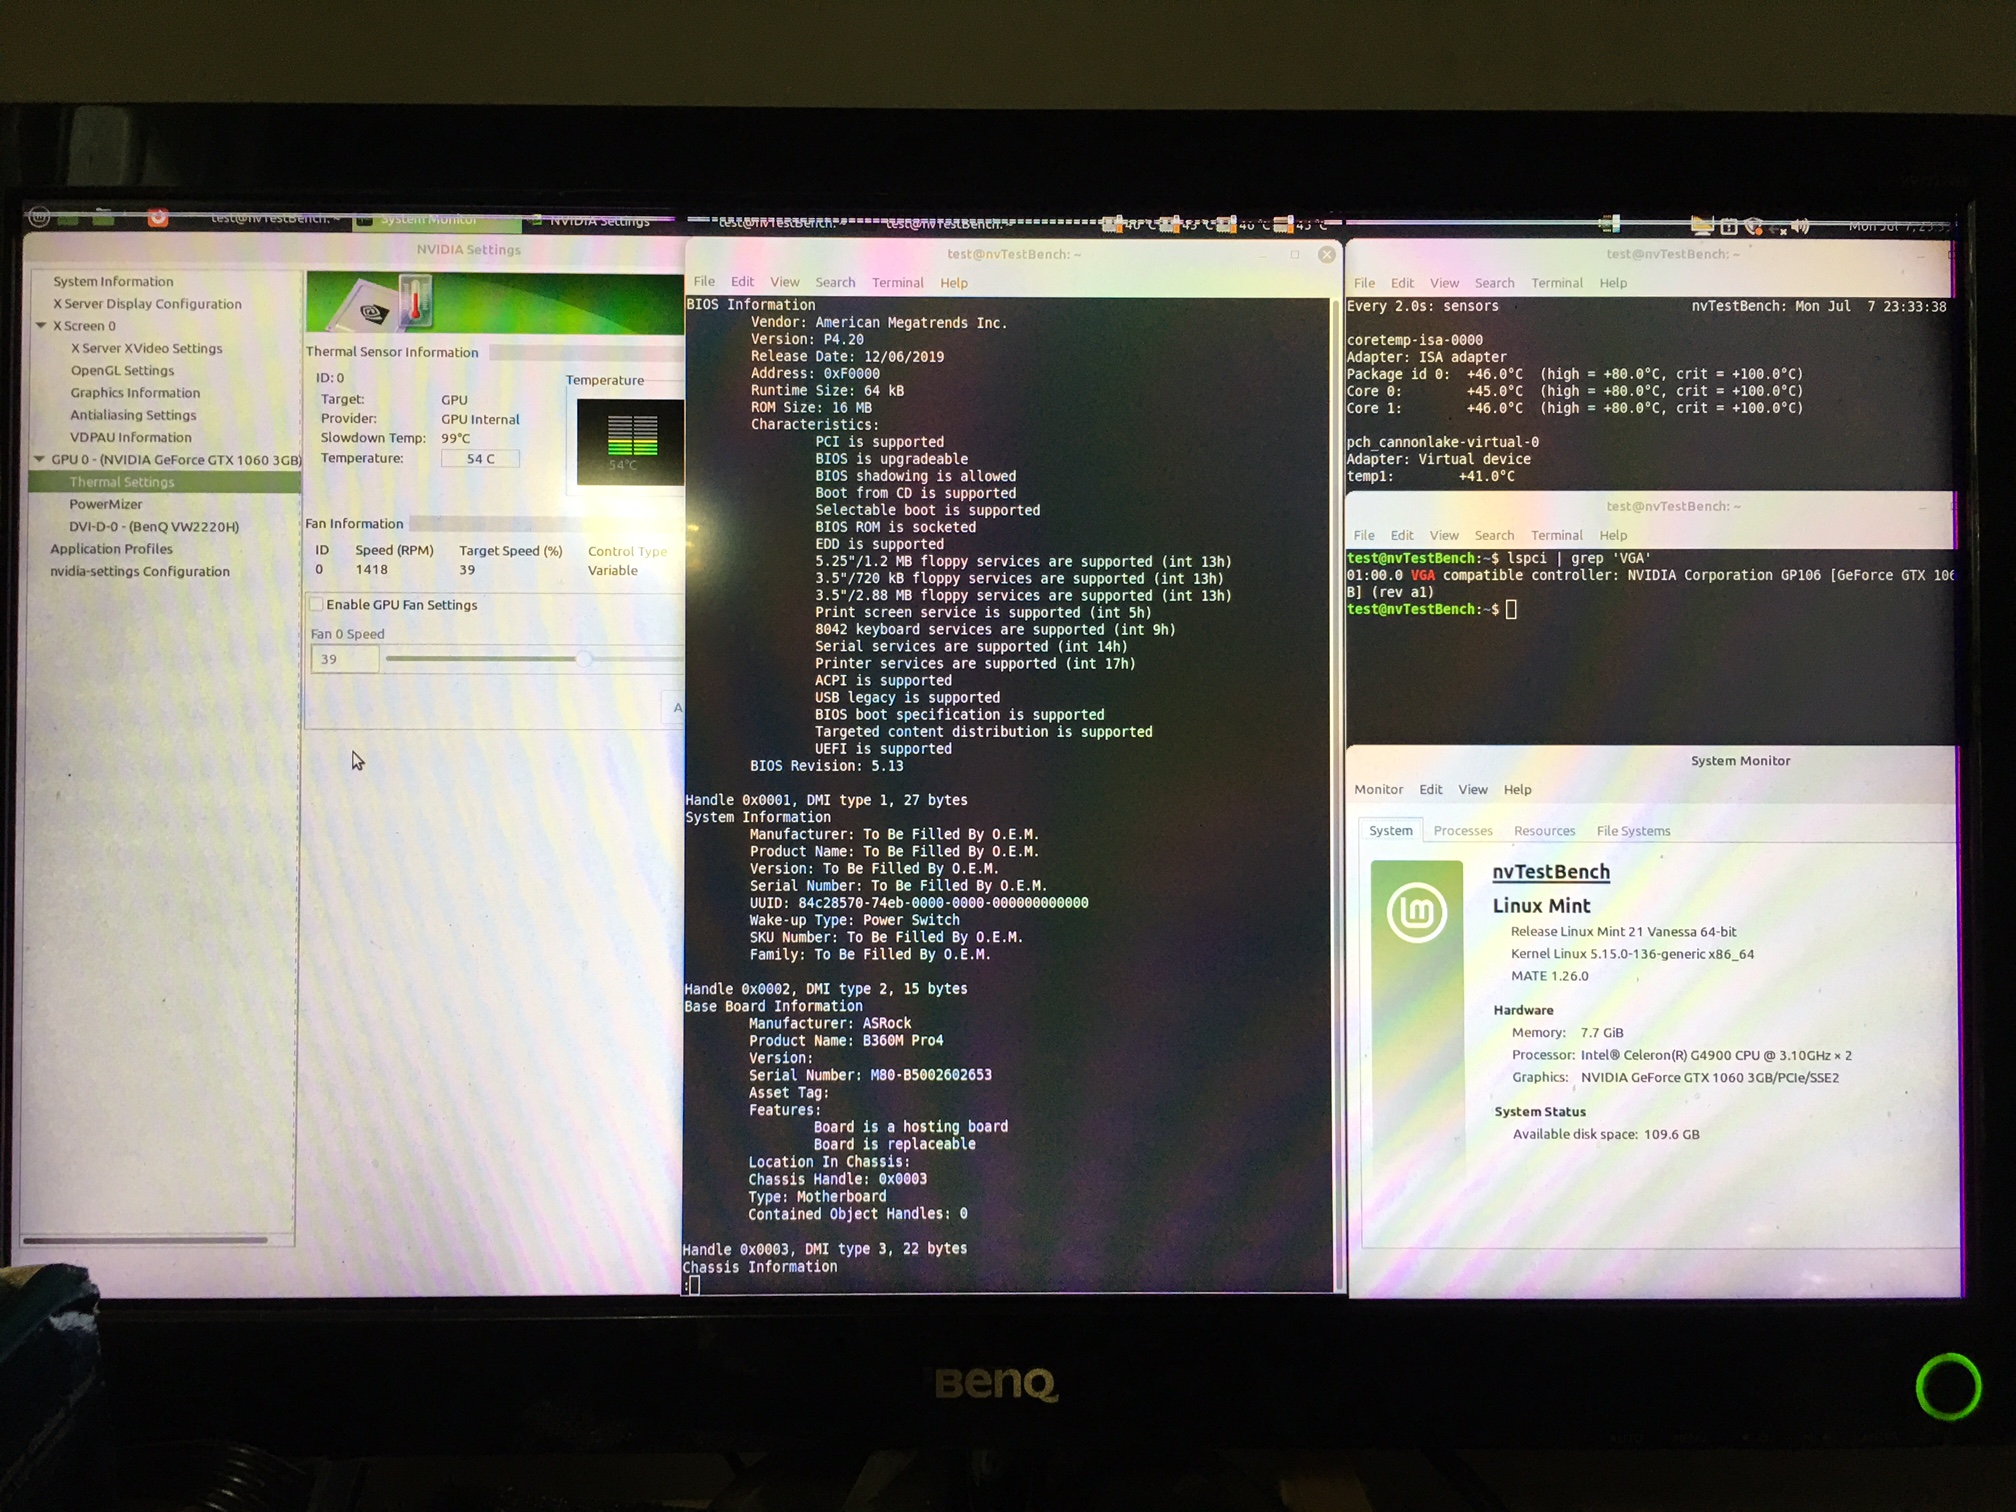Open View menu in BIOS Information terminal
Image resolution: width=2016 pixels, height=1512 pixels.
click(784, 282)
